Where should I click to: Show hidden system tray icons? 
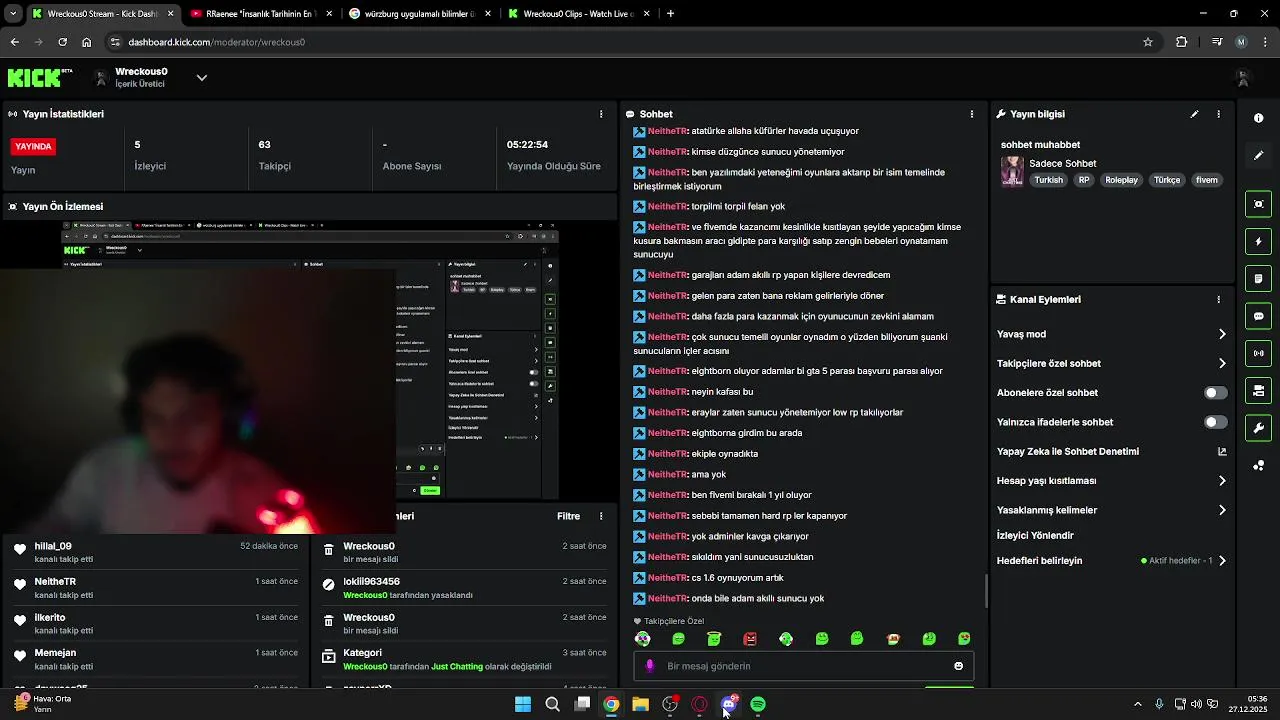1137,704
